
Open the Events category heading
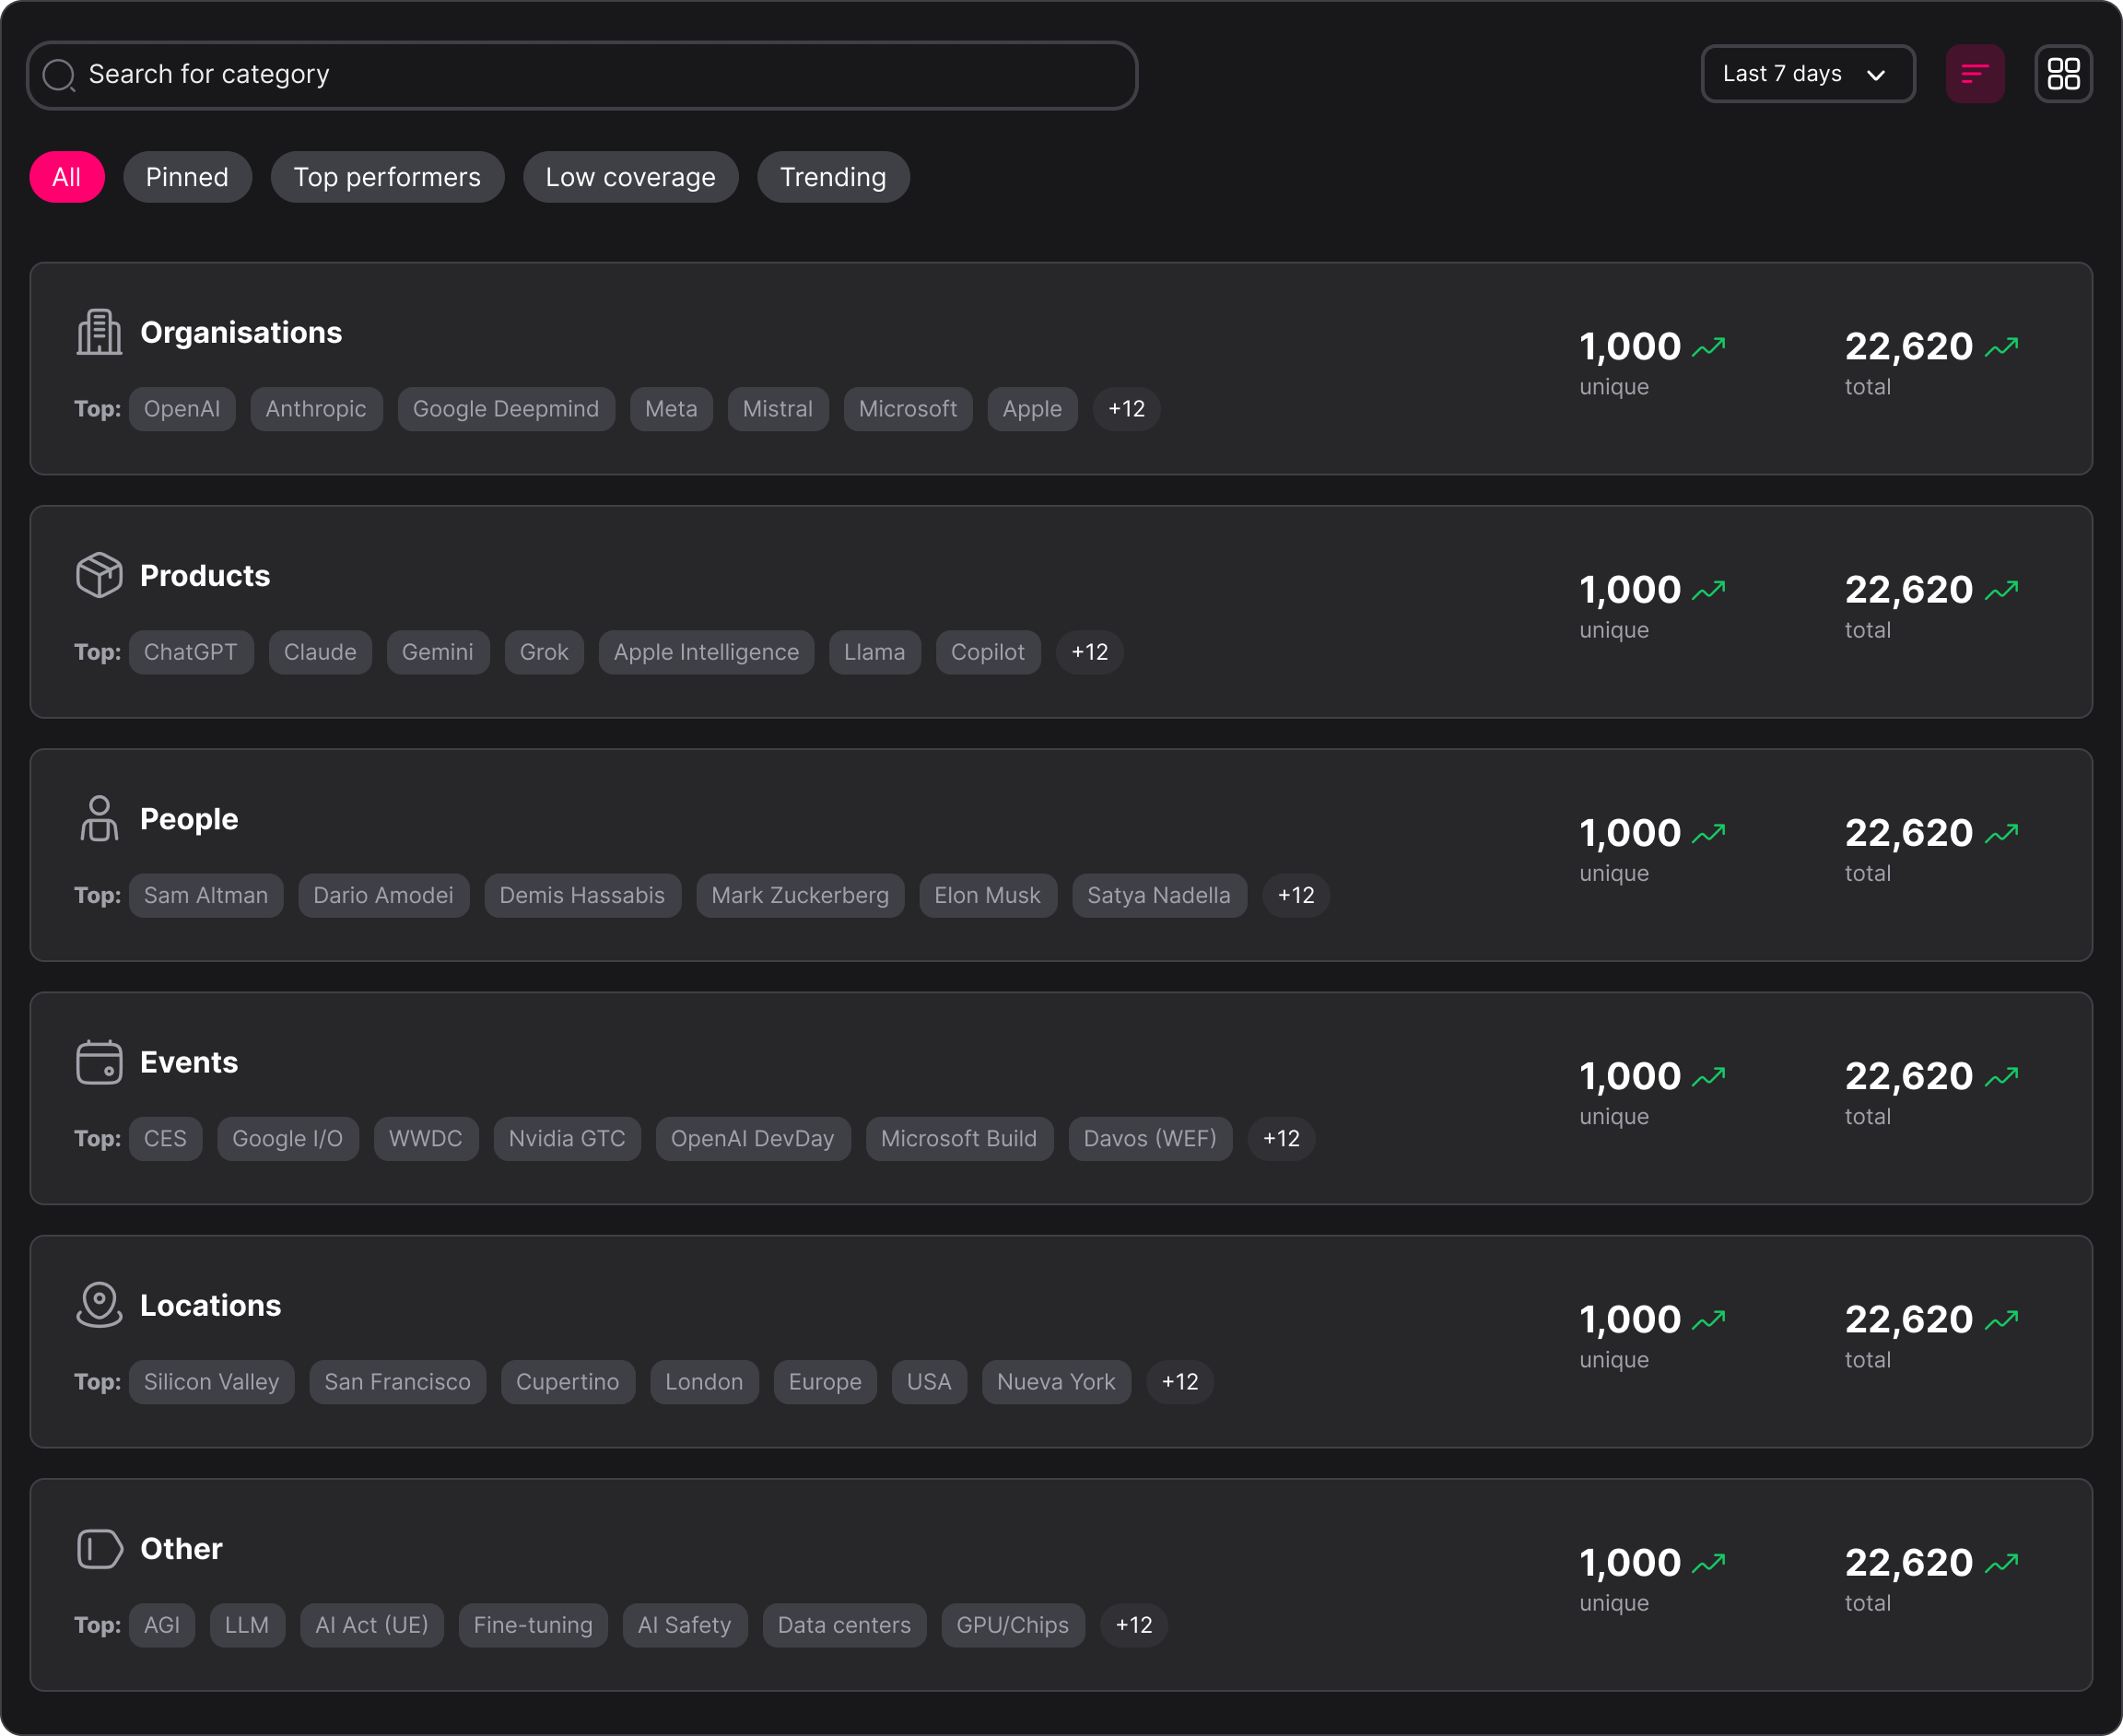(189, 1062)
